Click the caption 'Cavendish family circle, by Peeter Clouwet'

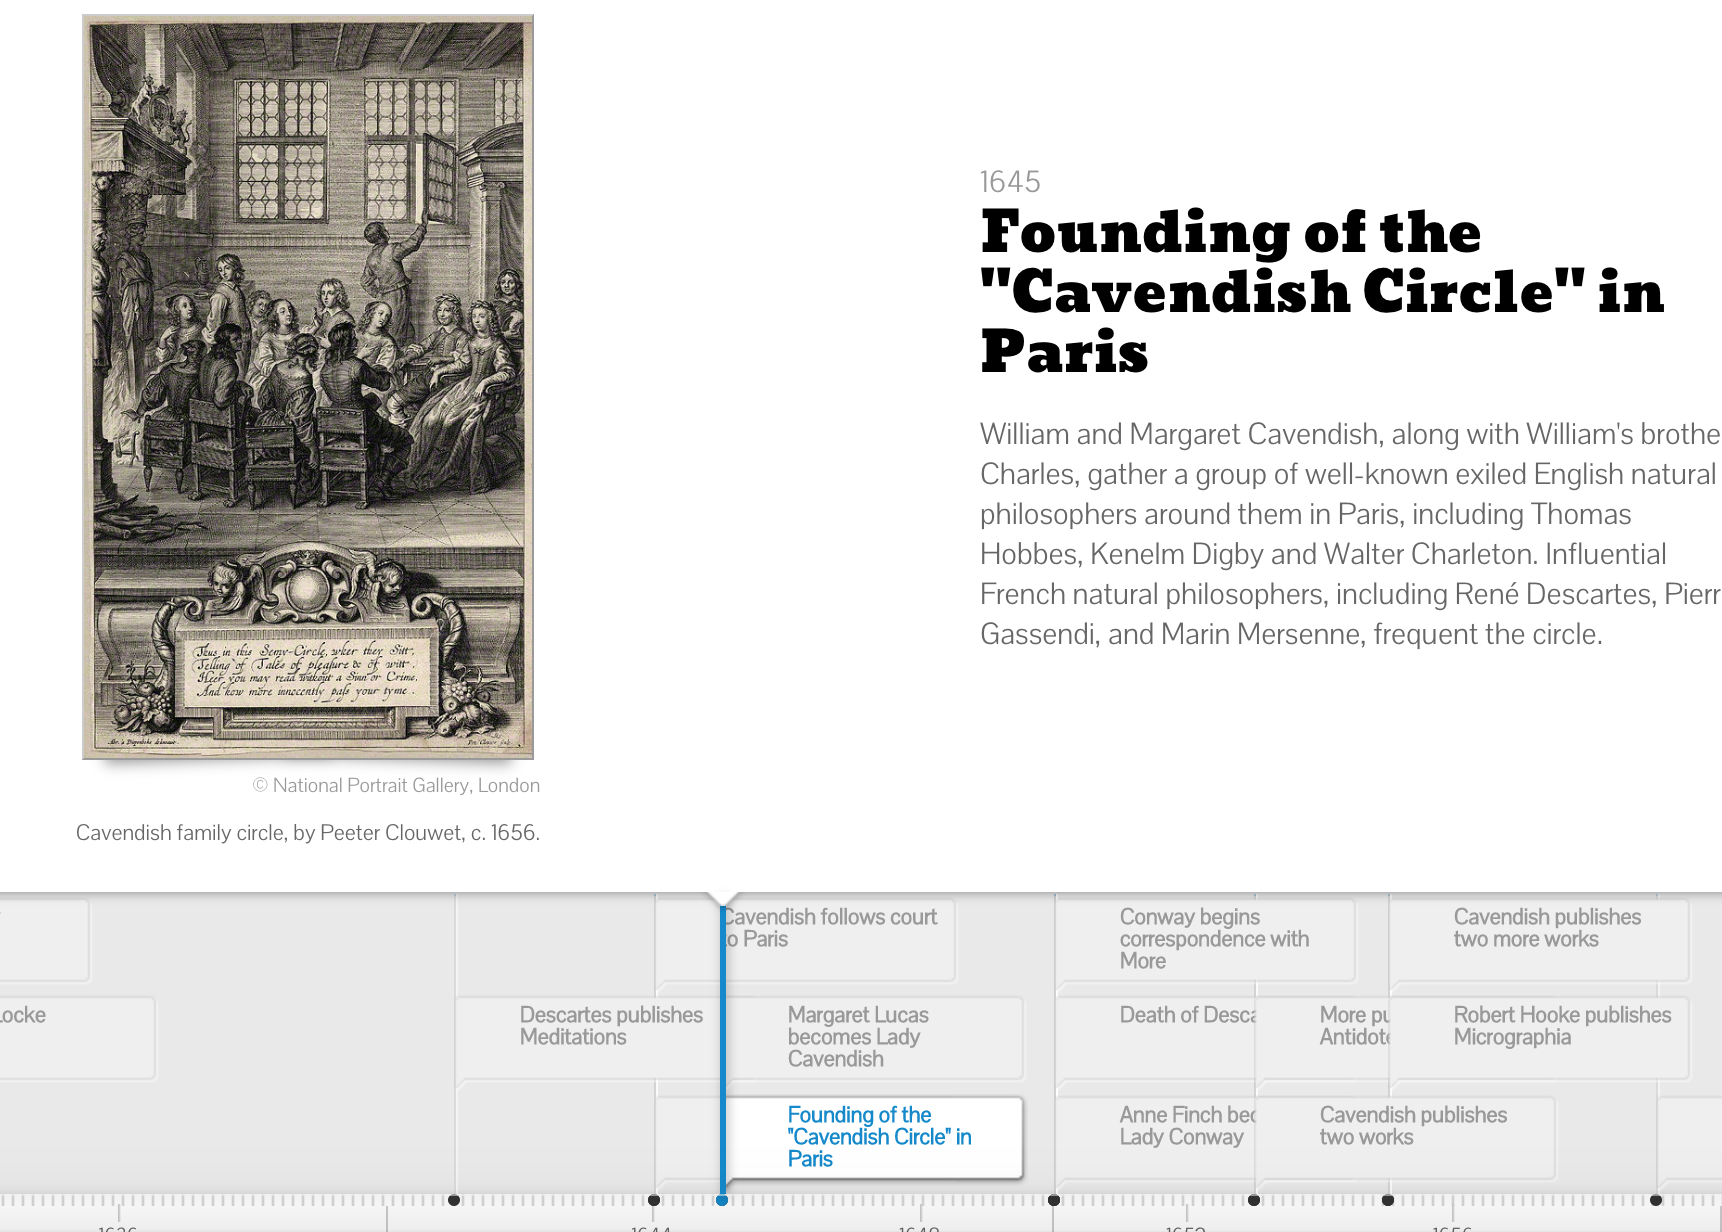(x=308, y=833)
